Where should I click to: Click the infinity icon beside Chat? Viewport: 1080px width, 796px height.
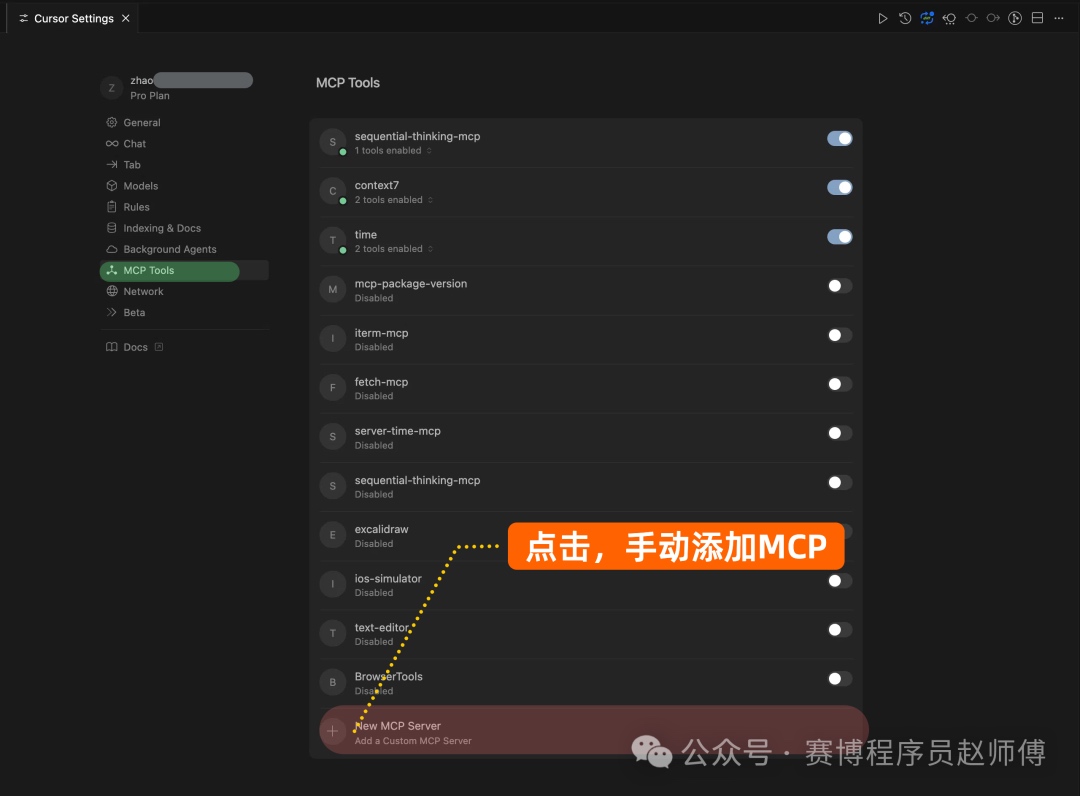(x=112, y=144)
